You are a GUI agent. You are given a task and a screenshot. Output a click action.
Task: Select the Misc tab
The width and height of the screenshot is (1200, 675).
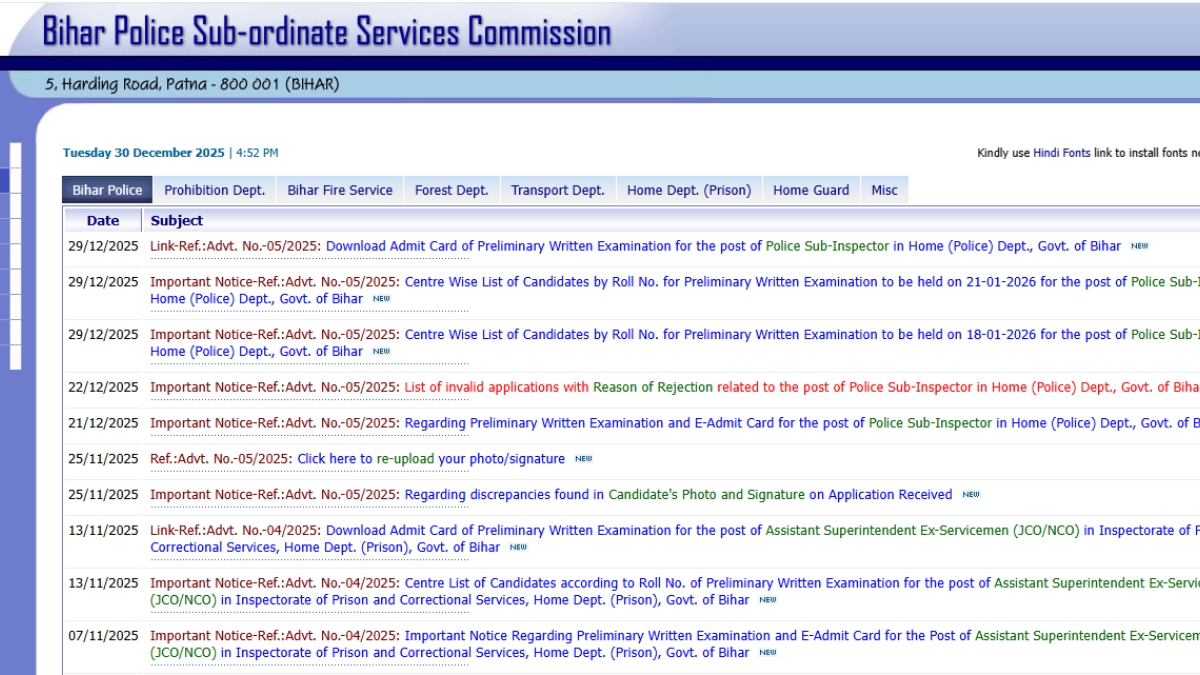(884, 190)
